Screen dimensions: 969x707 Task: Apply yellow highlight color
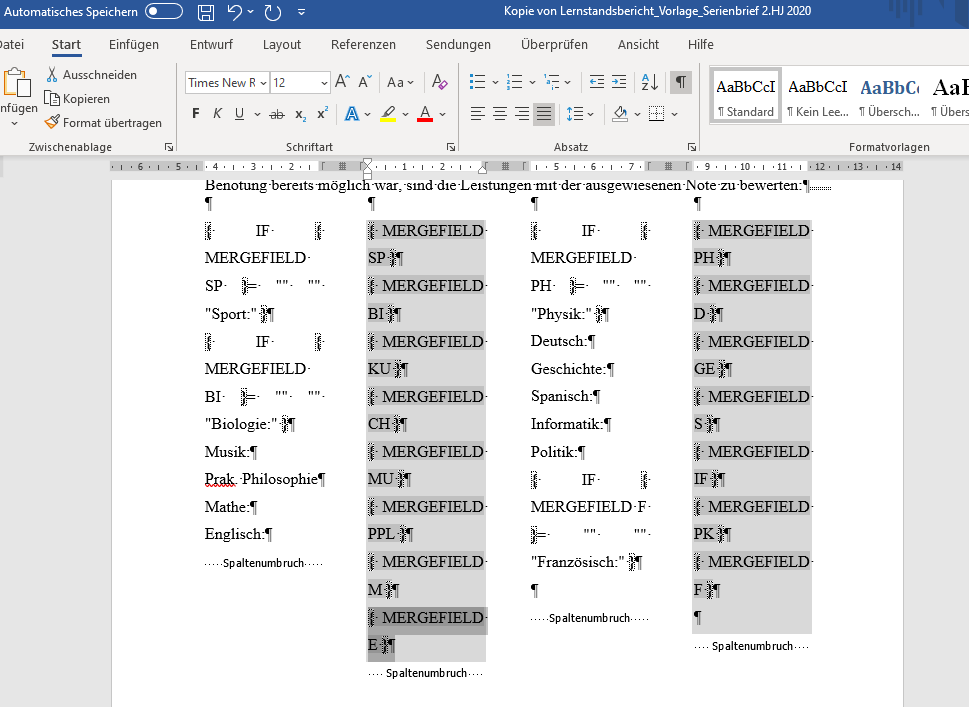(388, 114)
